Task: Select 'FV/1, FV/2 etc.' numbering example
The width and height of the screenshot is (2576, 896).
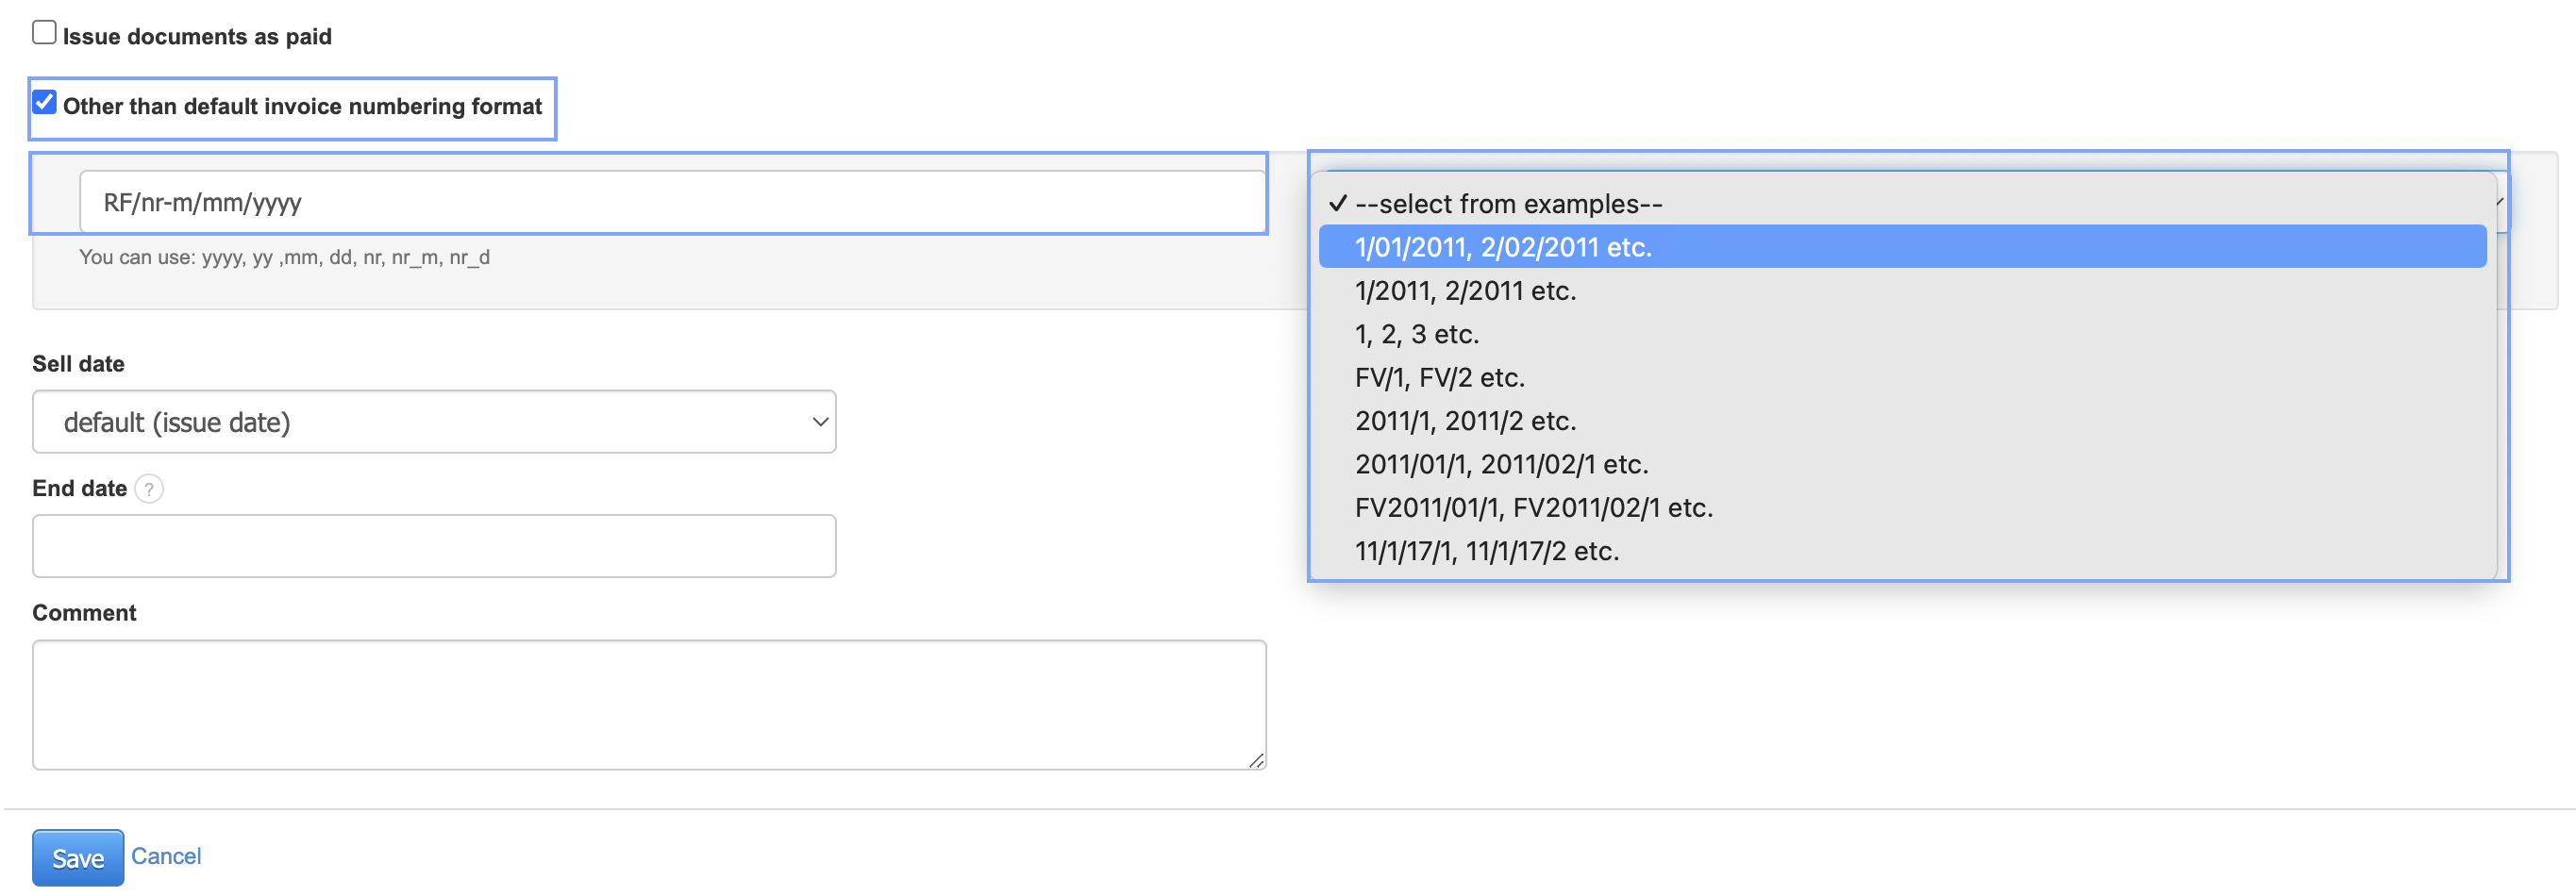Action: coord(1439,378)
